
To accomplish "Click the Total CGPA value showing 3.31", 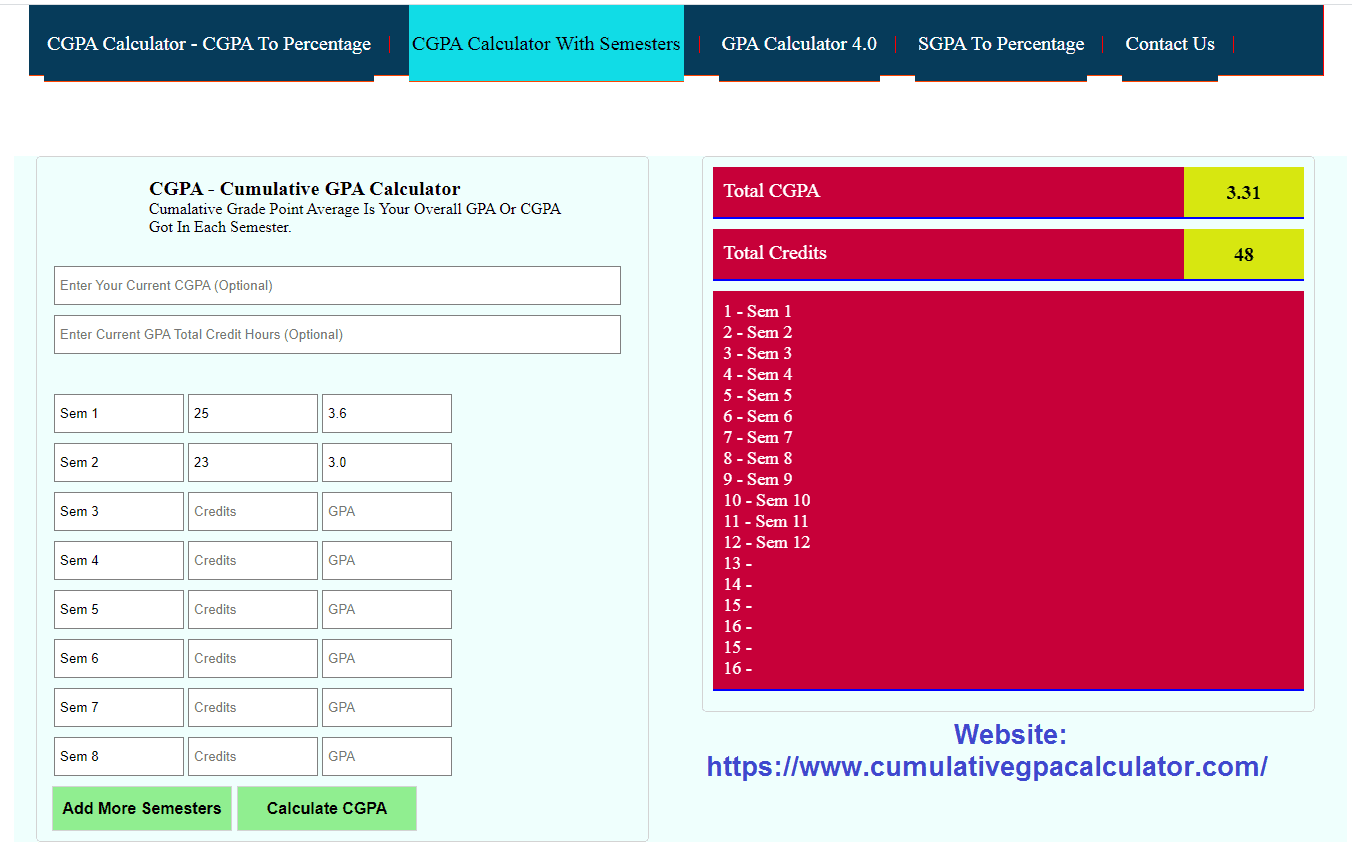I will pyautogui.click(x=1243, y=192).
